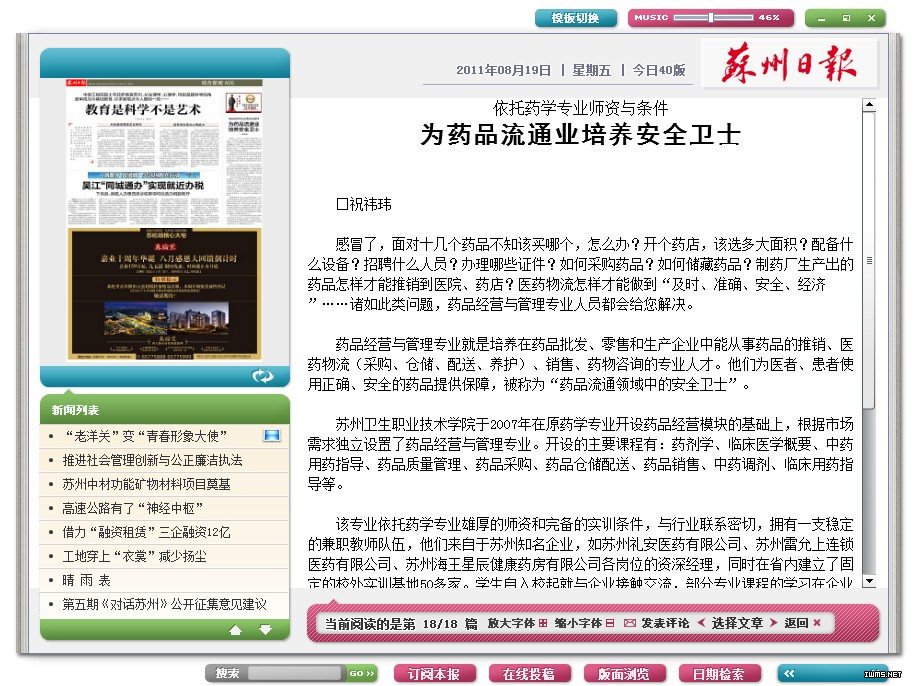Open the newspaper page thumbnail preview

tap(164, 219)
